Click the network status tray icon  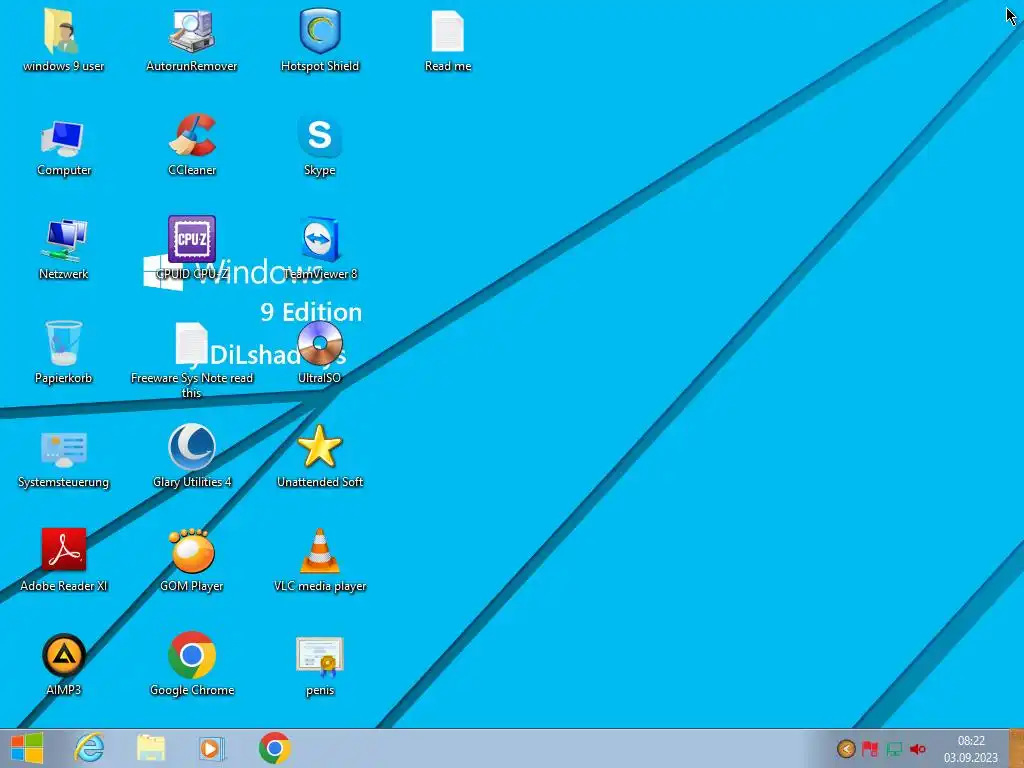[x=894, y=749]
